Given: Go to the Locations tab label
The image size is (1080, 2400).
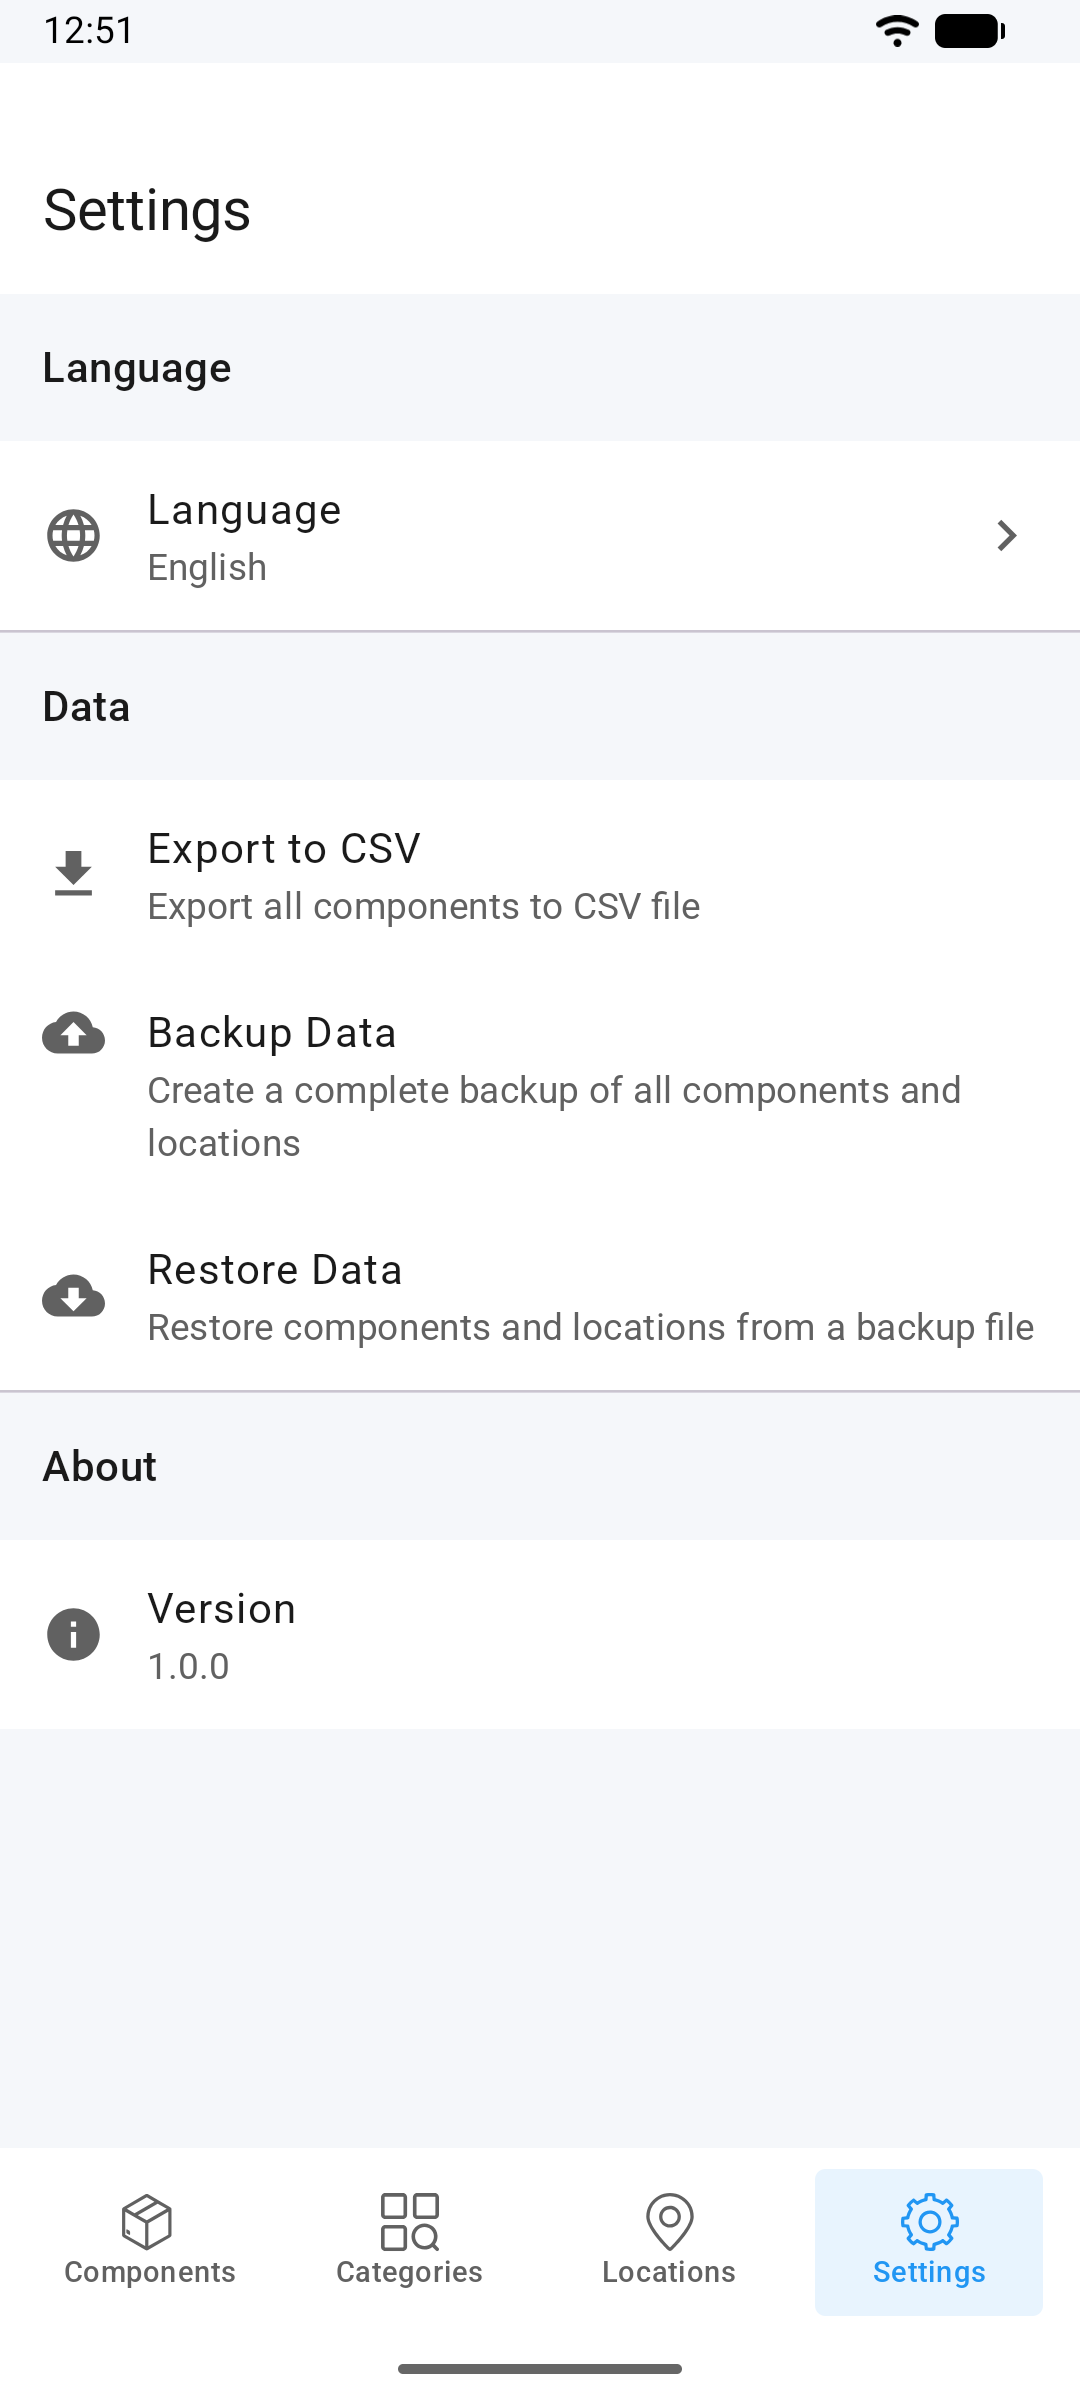Looking at the screenshot, I should click(x=669, y=2272).
